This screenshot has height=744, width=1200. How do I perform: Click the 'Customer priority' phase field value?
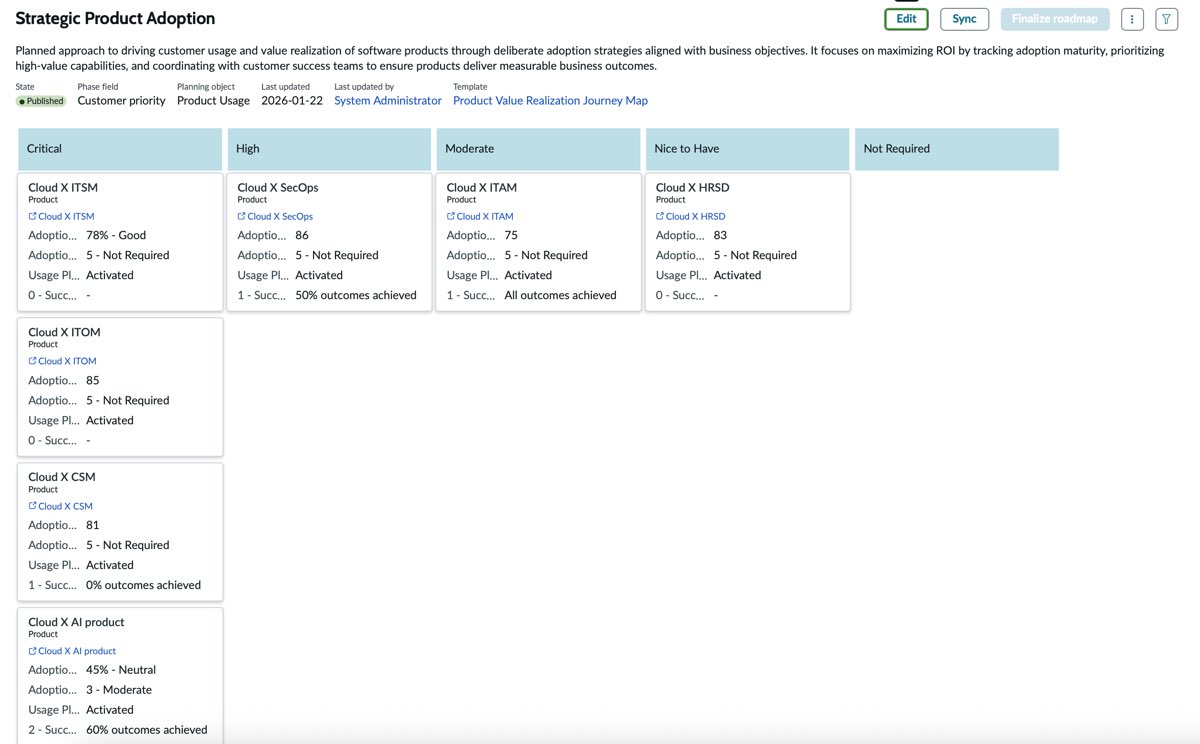click(121, 101)
